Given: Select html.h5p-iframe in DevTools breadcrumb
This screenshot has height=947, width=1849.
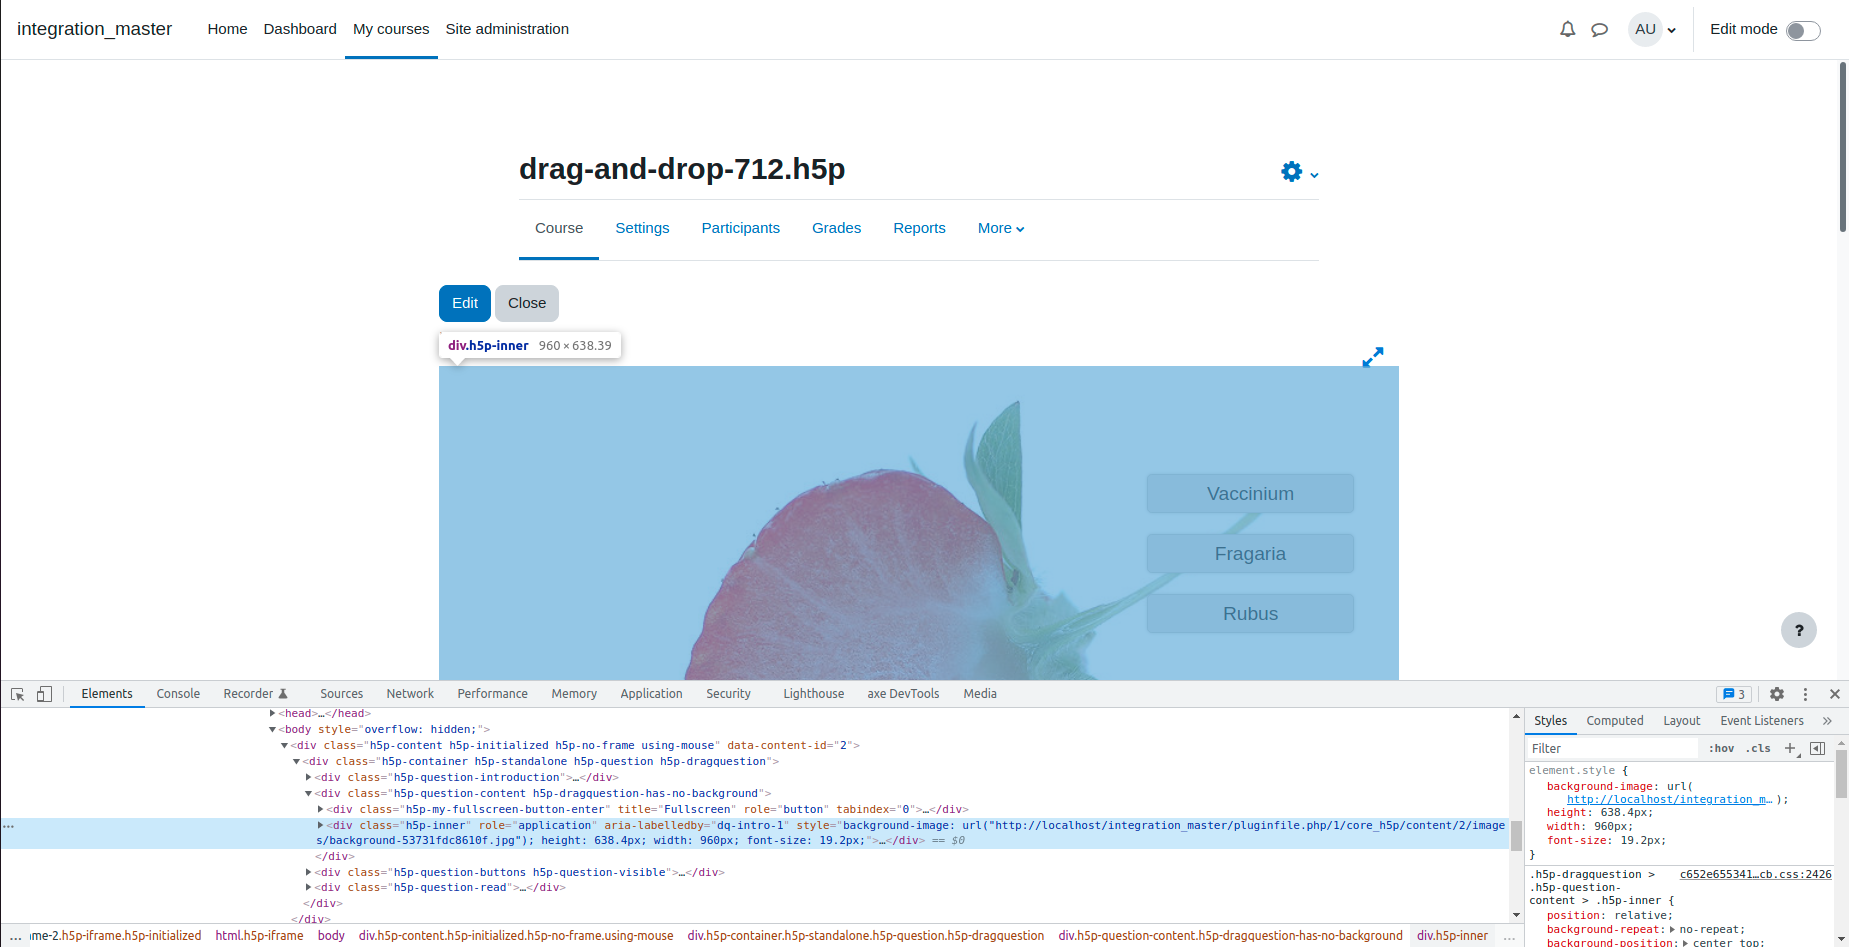Looking at the screenshot, I should pyautogui.click(x=259, y=936).
